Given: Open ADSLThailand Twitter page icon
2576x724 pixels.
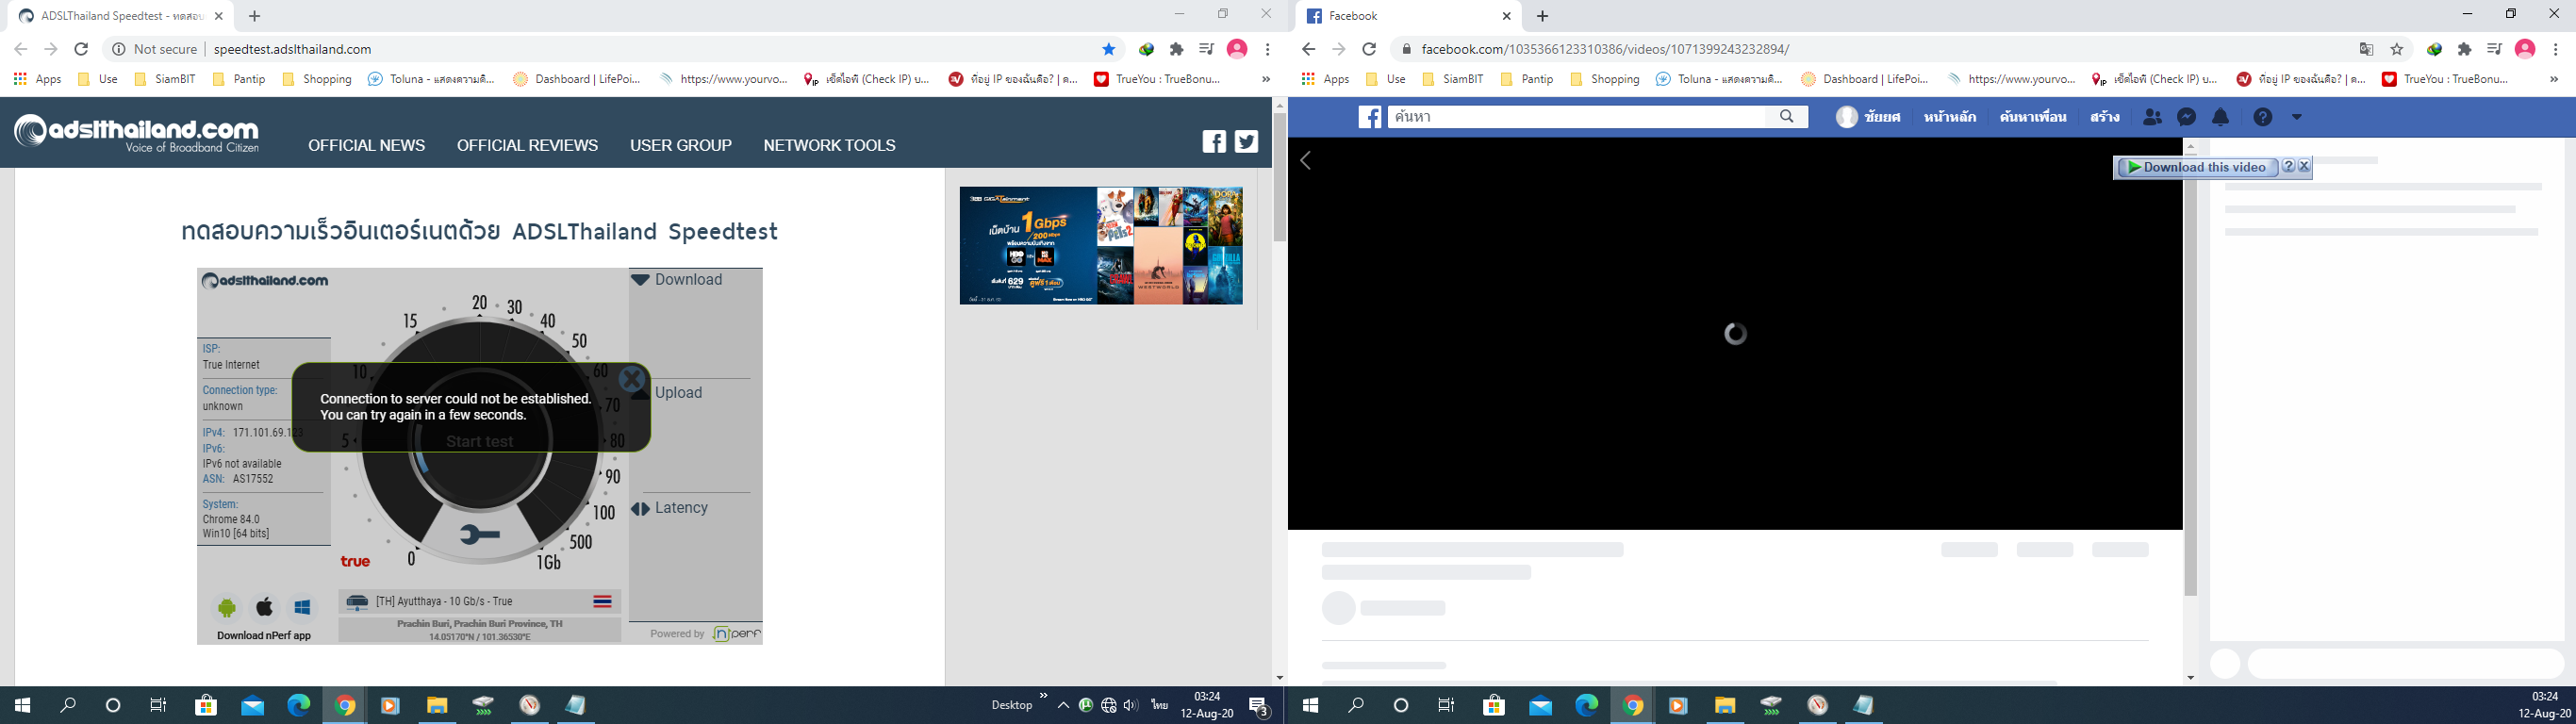Looking at the screenshot, I should 1246,142.
